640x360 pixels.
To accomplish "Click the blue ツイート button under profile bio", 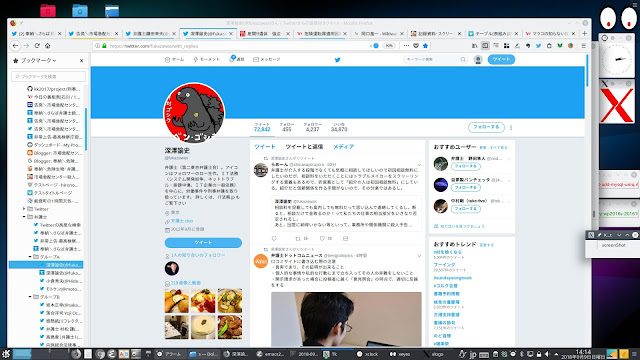I will point(203,242).
